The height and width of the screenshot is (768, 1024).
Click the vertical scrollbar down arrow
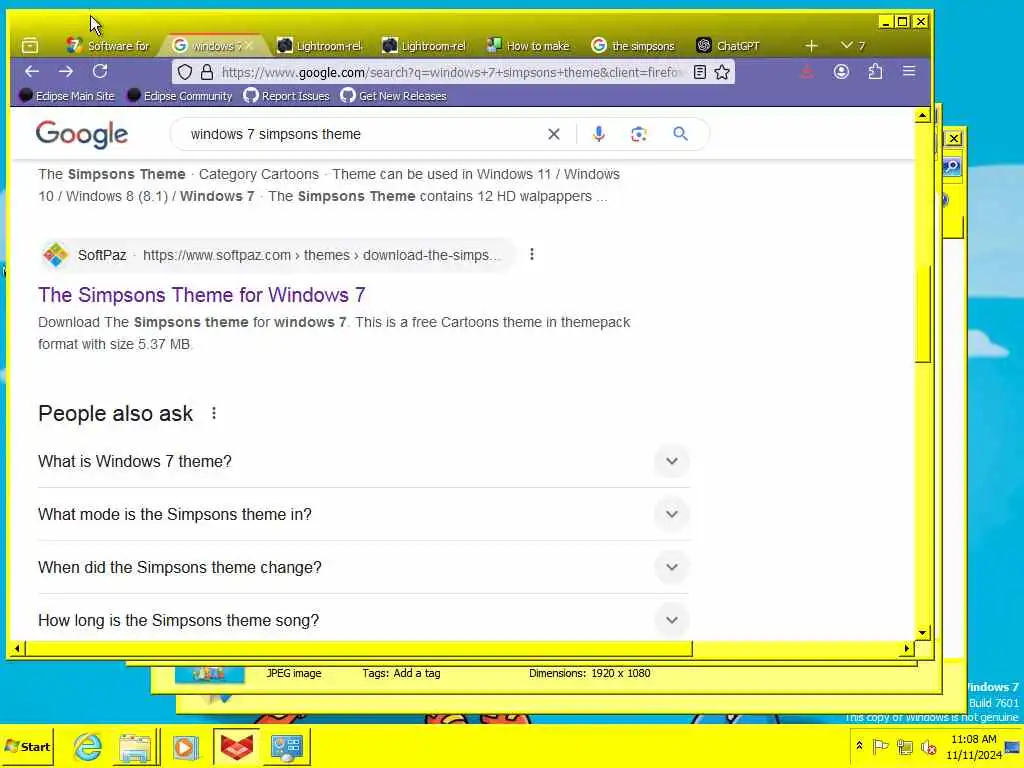click(922, 632)
